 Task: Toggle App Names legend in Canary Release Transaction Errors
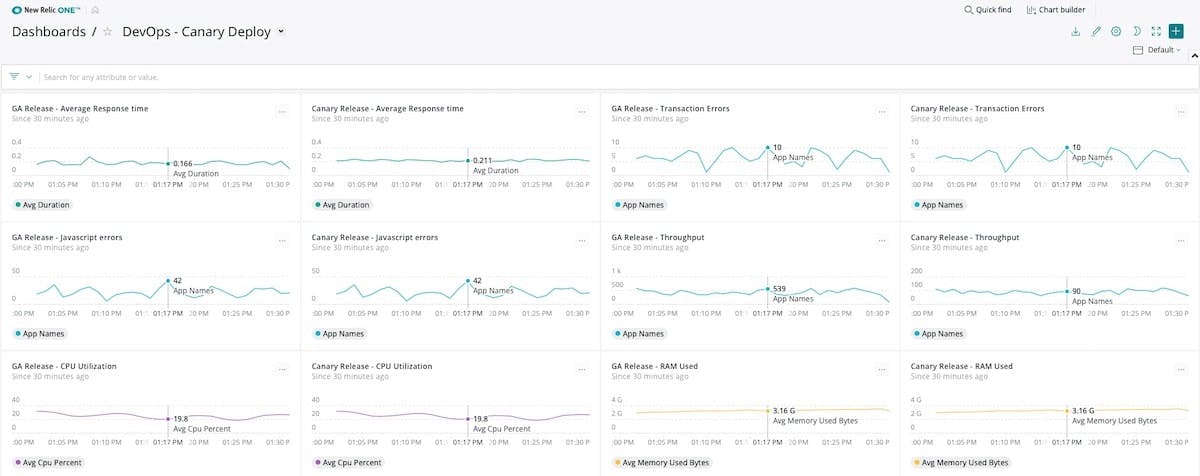click(938, 205)
